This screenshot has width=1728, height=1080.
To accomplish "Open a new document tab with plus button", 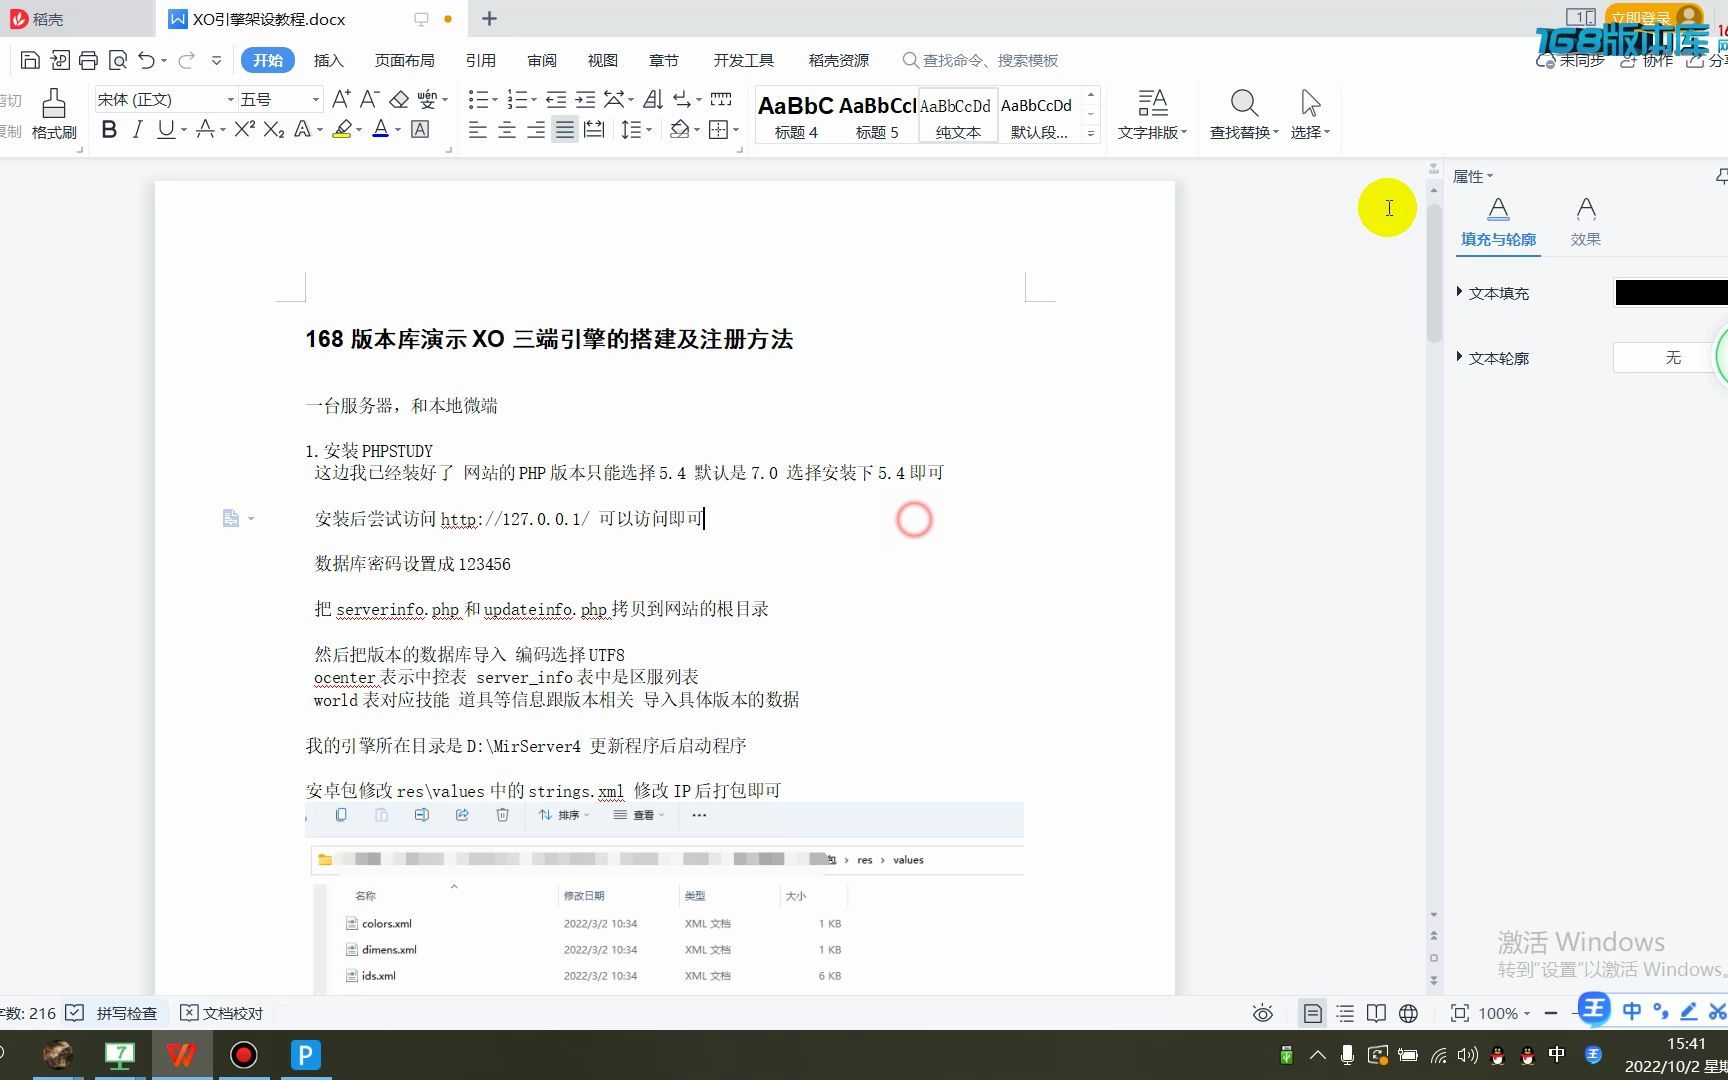I will [489, 18].
